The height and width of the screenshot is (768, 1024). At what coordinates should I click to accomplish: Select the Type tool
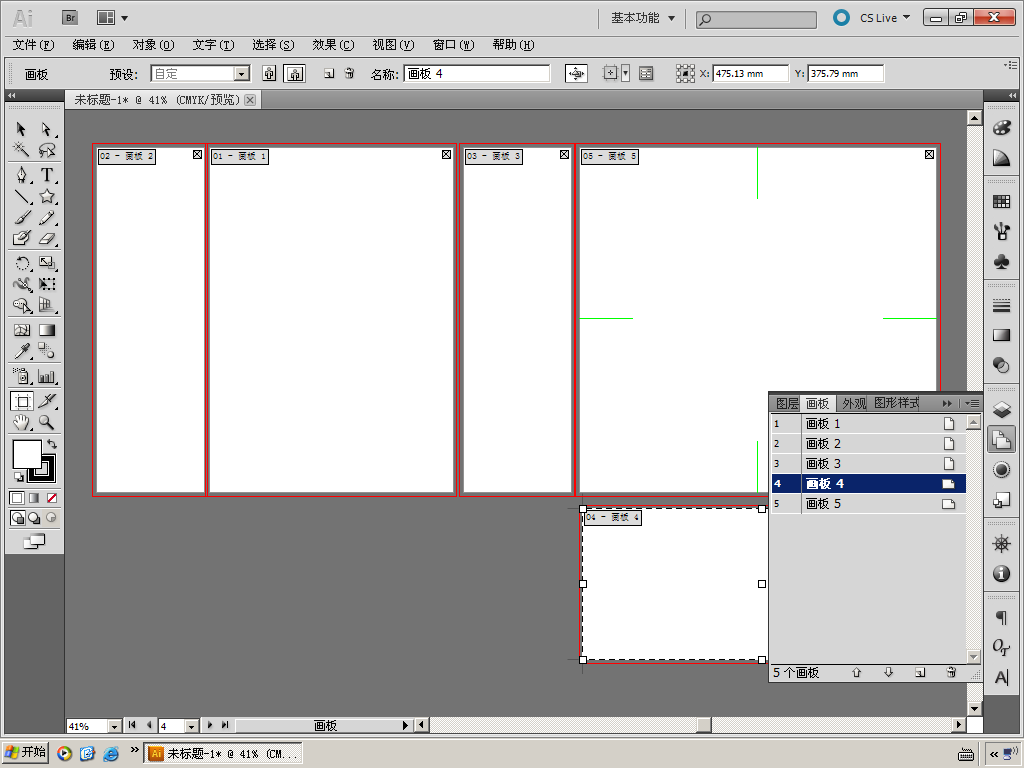pos(46,175)
